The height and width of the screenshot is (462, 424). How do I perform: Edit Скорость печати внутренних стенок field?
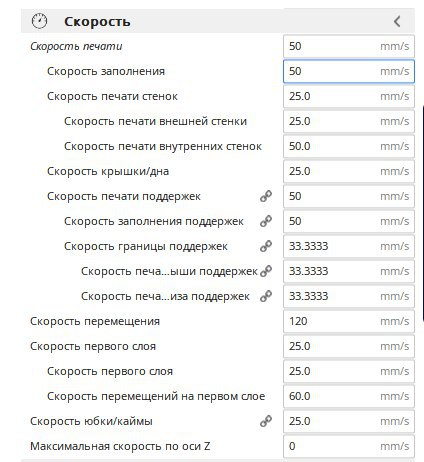coord(349,146)
